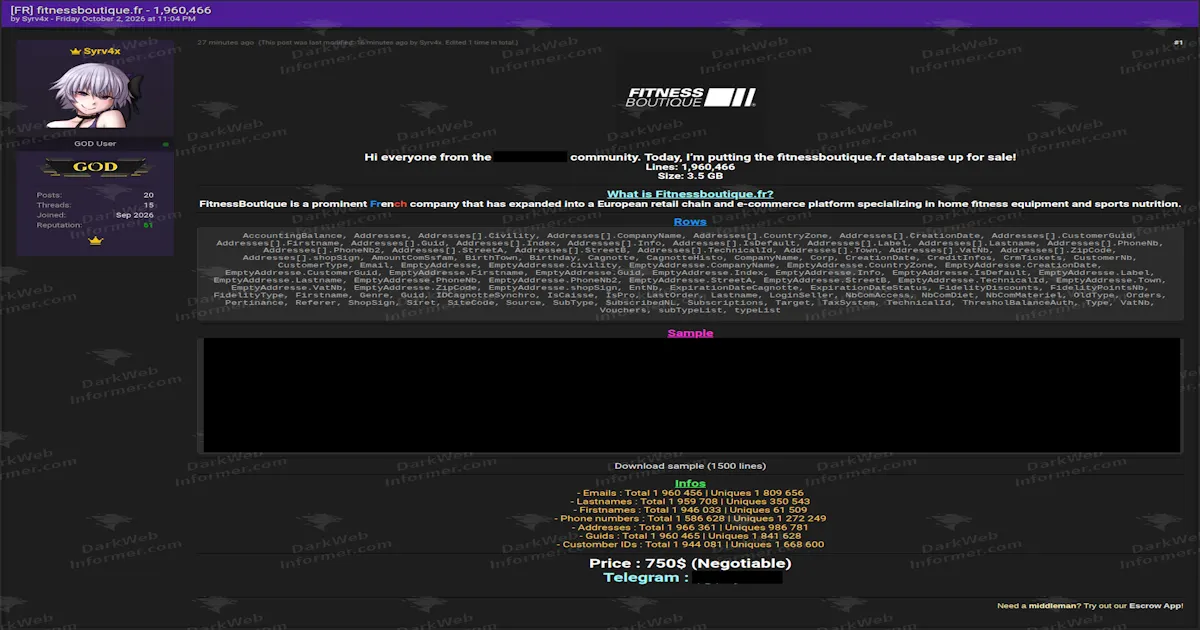Click 'Download sample (1500 lines)'

coord(690,466)
